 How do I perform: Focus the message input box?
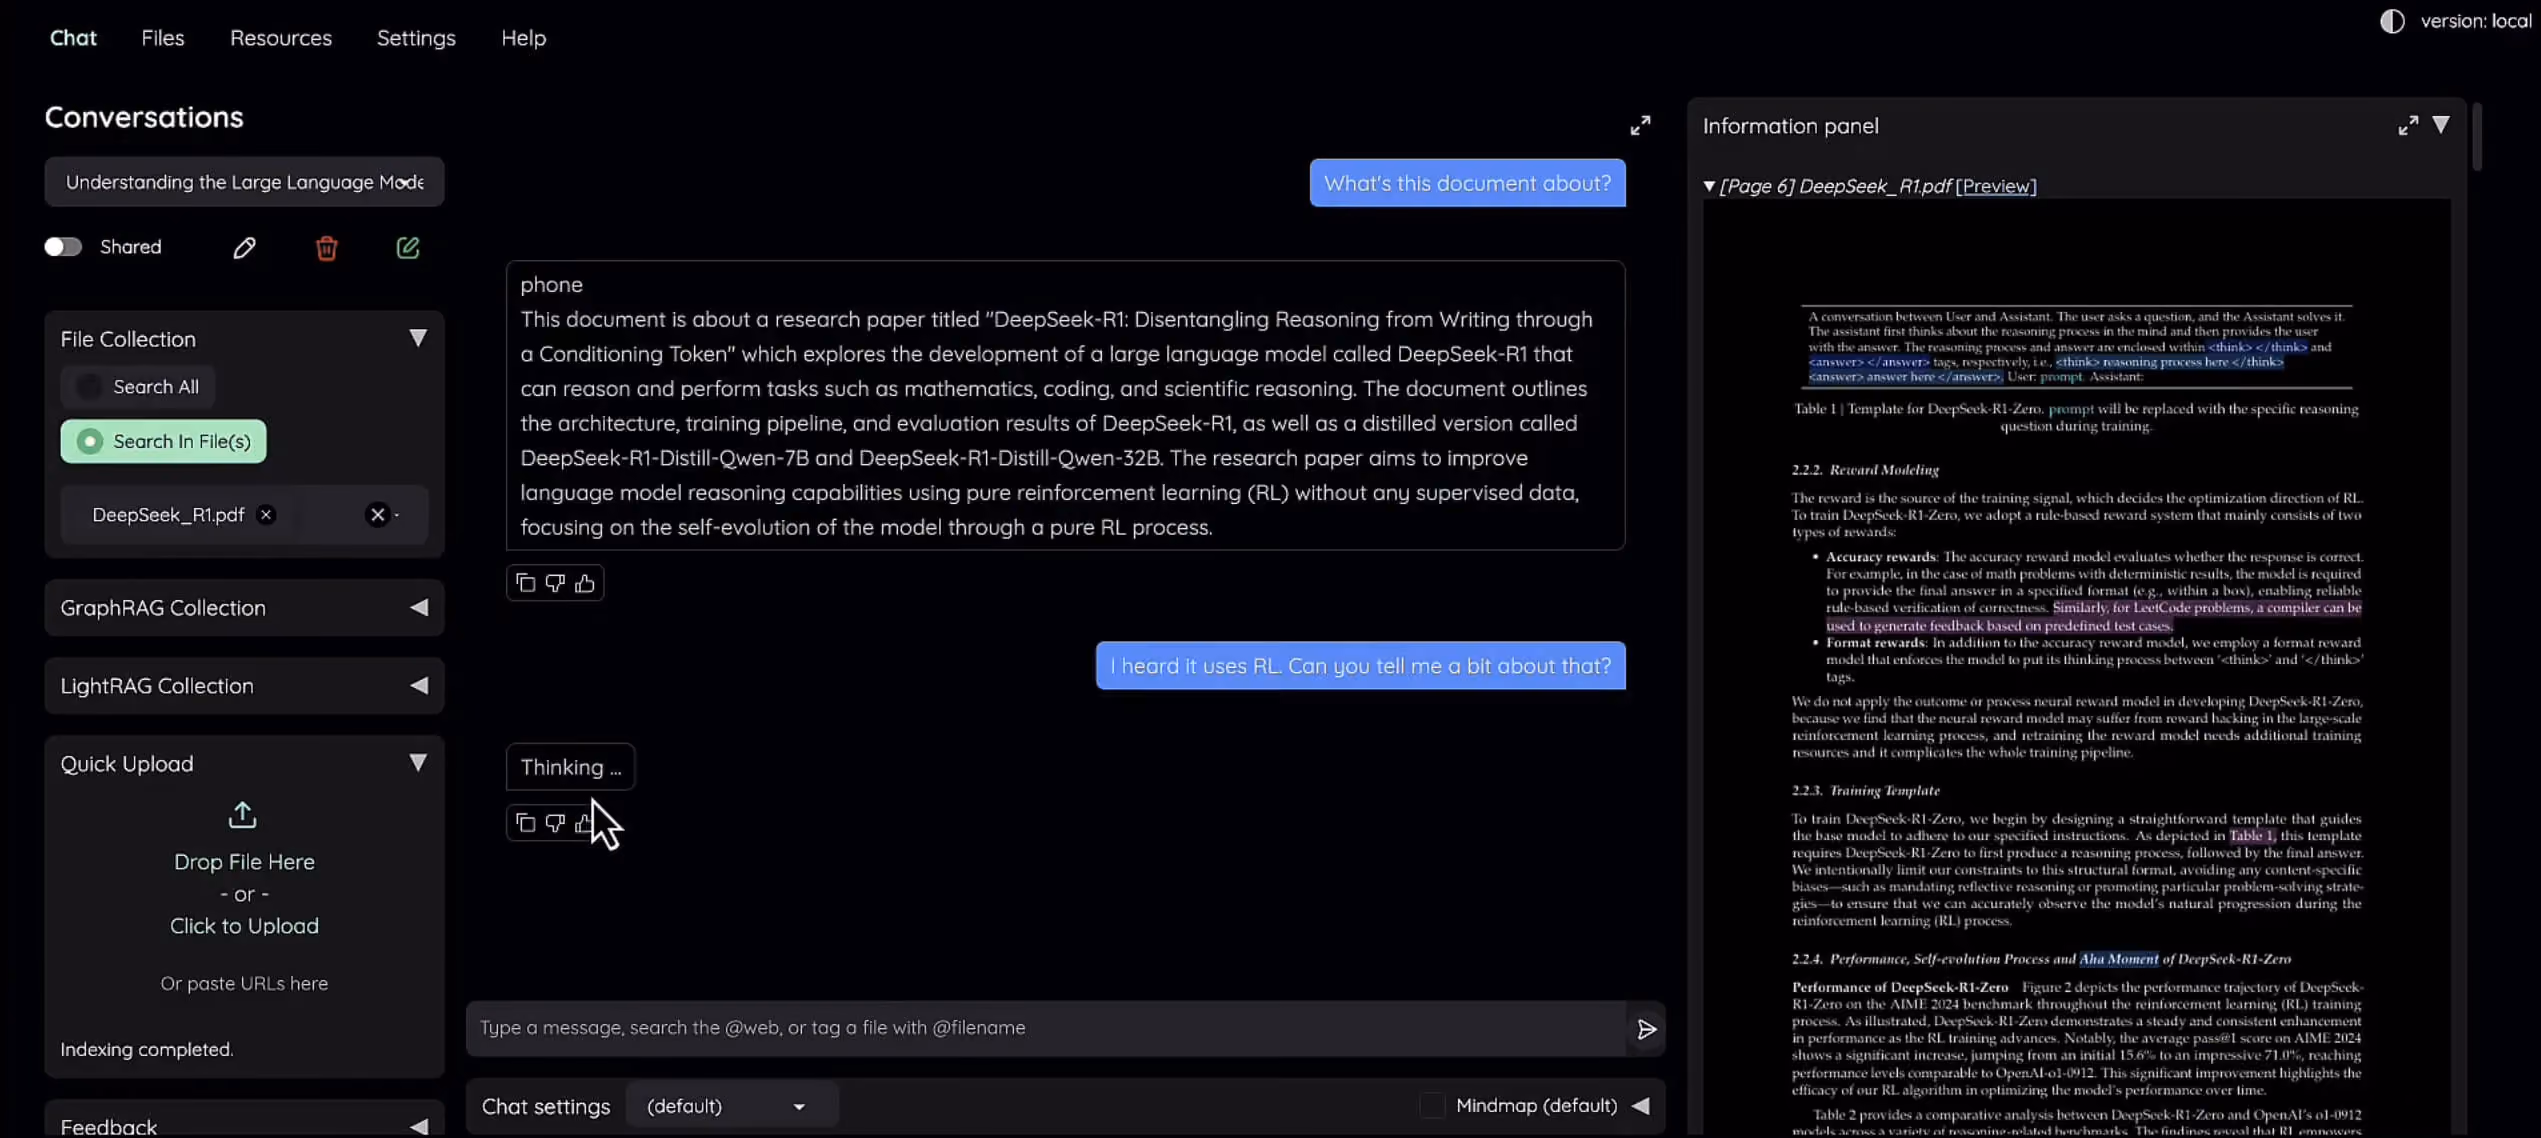click(x=1046, y=1028)
